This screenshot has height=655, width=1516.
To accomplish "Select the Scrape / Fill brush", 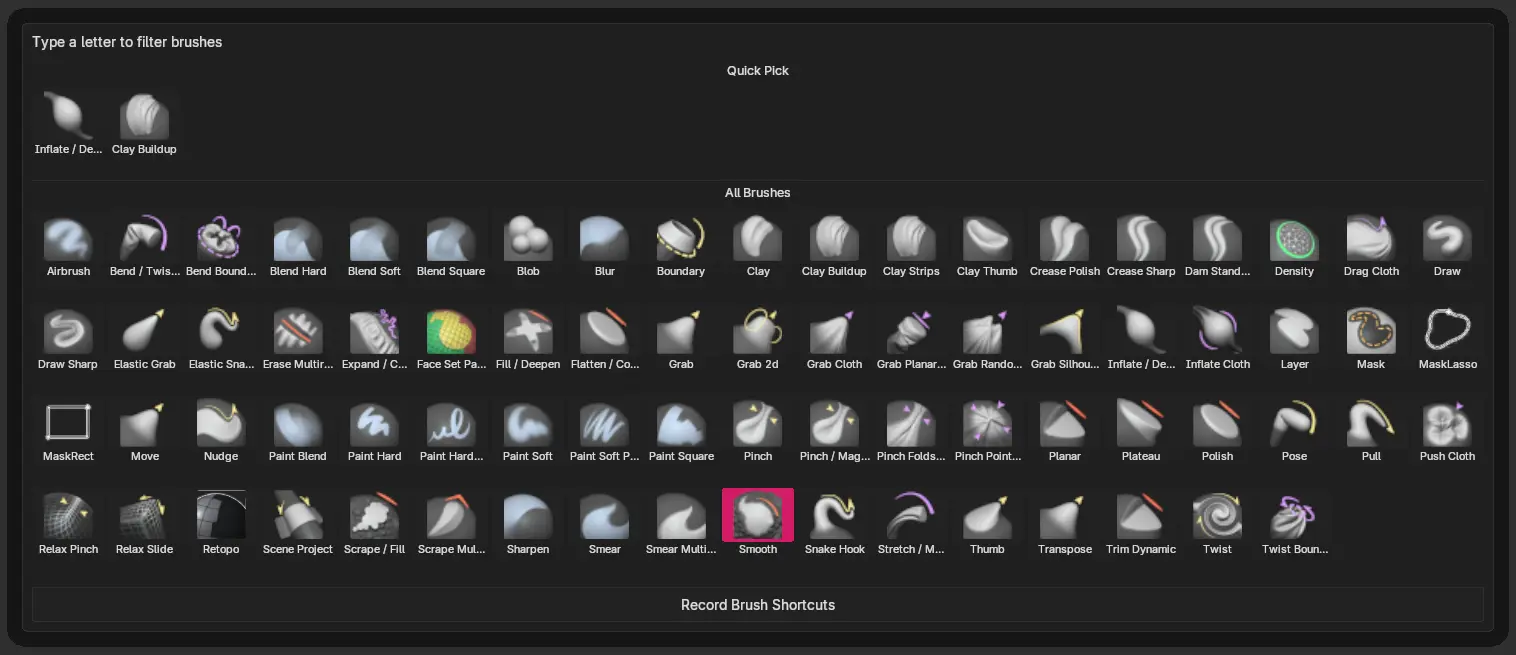I will 374,524.
